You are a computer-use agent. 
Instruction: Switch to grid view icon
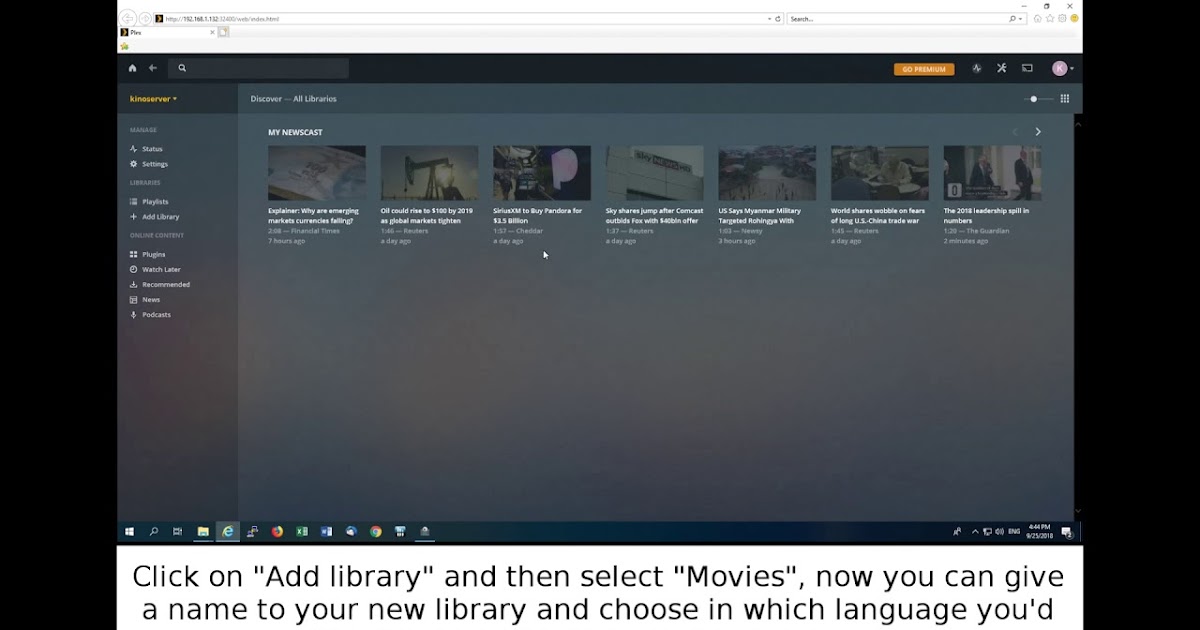coord(1065,99)
